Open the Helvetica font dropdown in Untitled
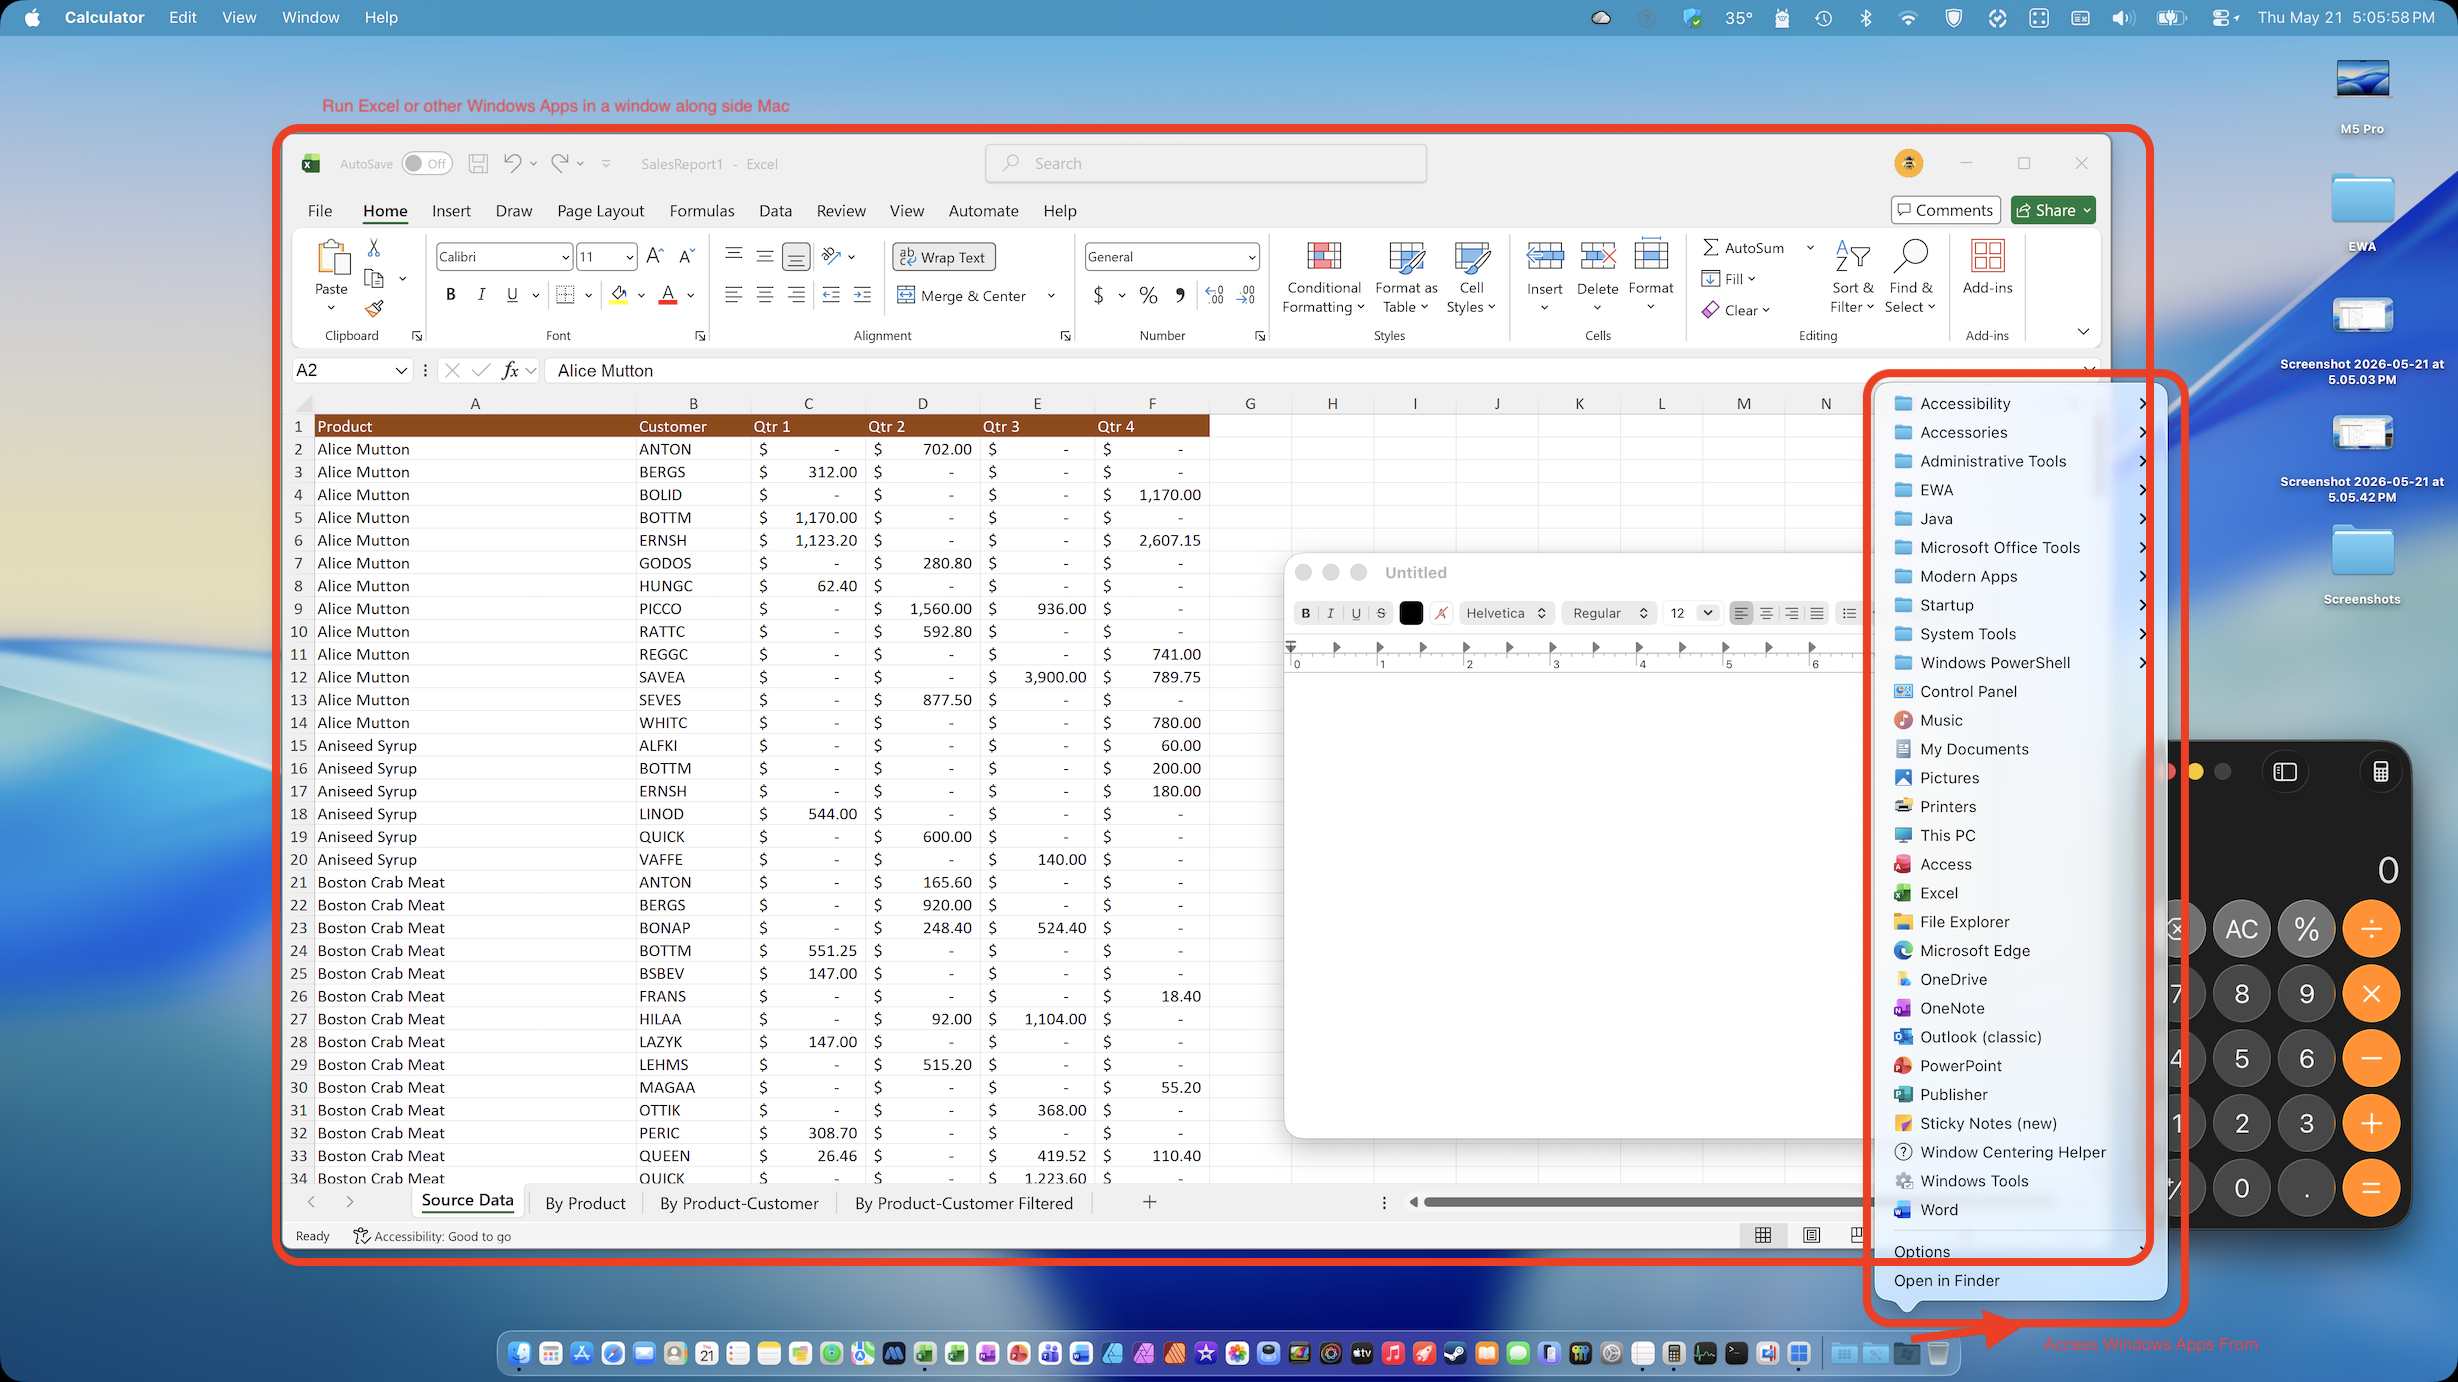This screenshot has height=1382, width=2458. click(1506, 614)
